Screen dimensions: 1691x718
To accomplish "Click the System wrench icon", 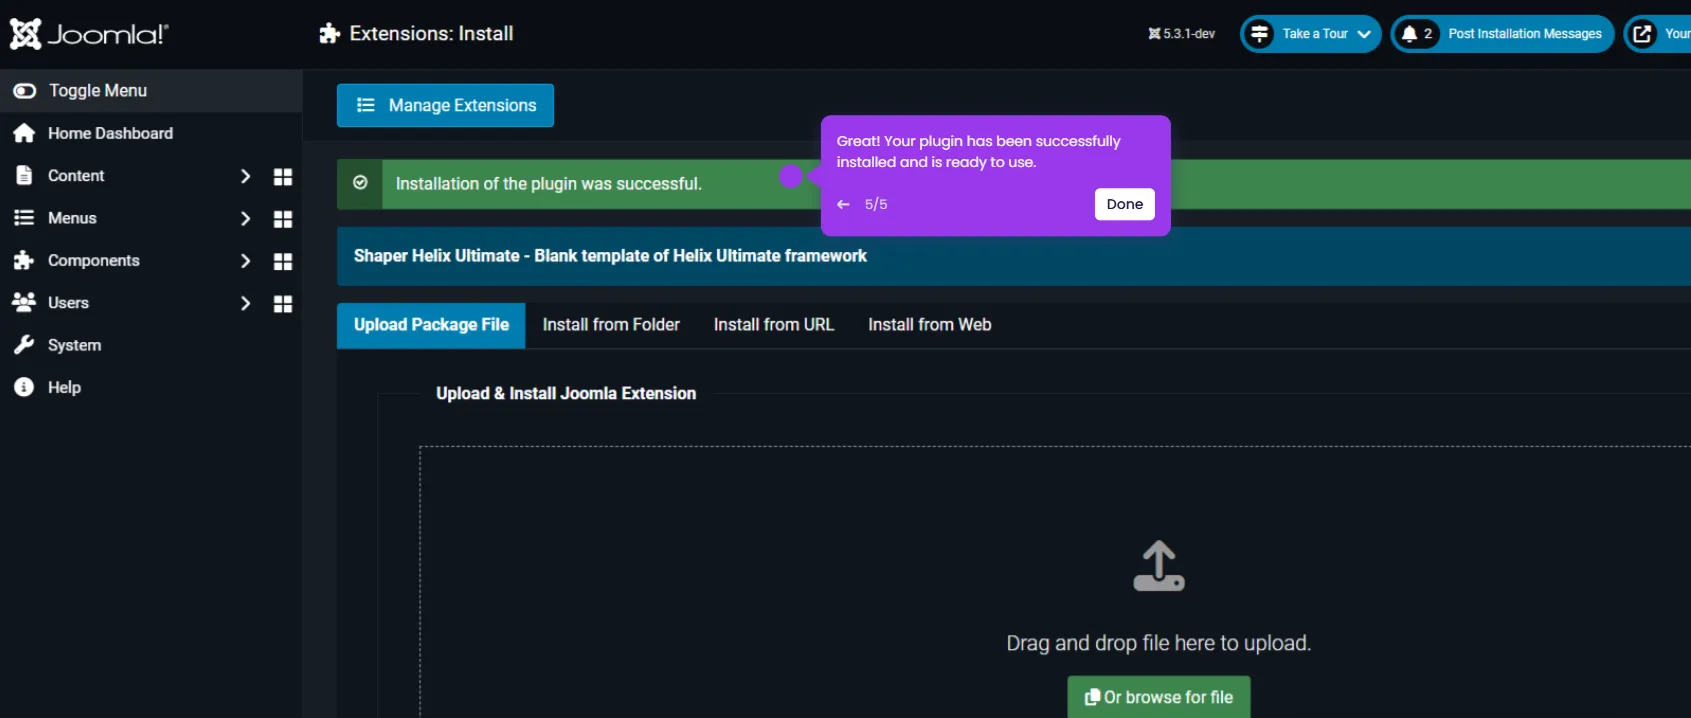I will pos(24,345).
